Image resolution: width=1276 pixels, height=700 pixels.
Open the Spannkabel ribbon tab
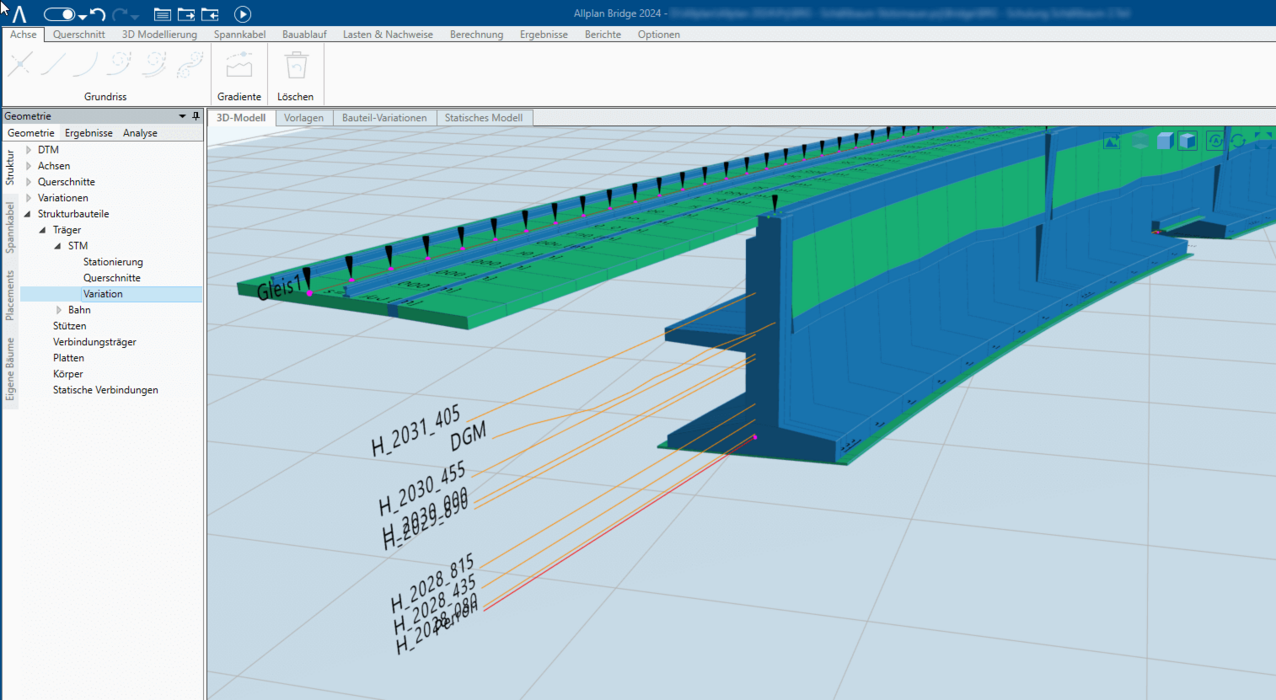pyautogui.click(x=239, y=34)
